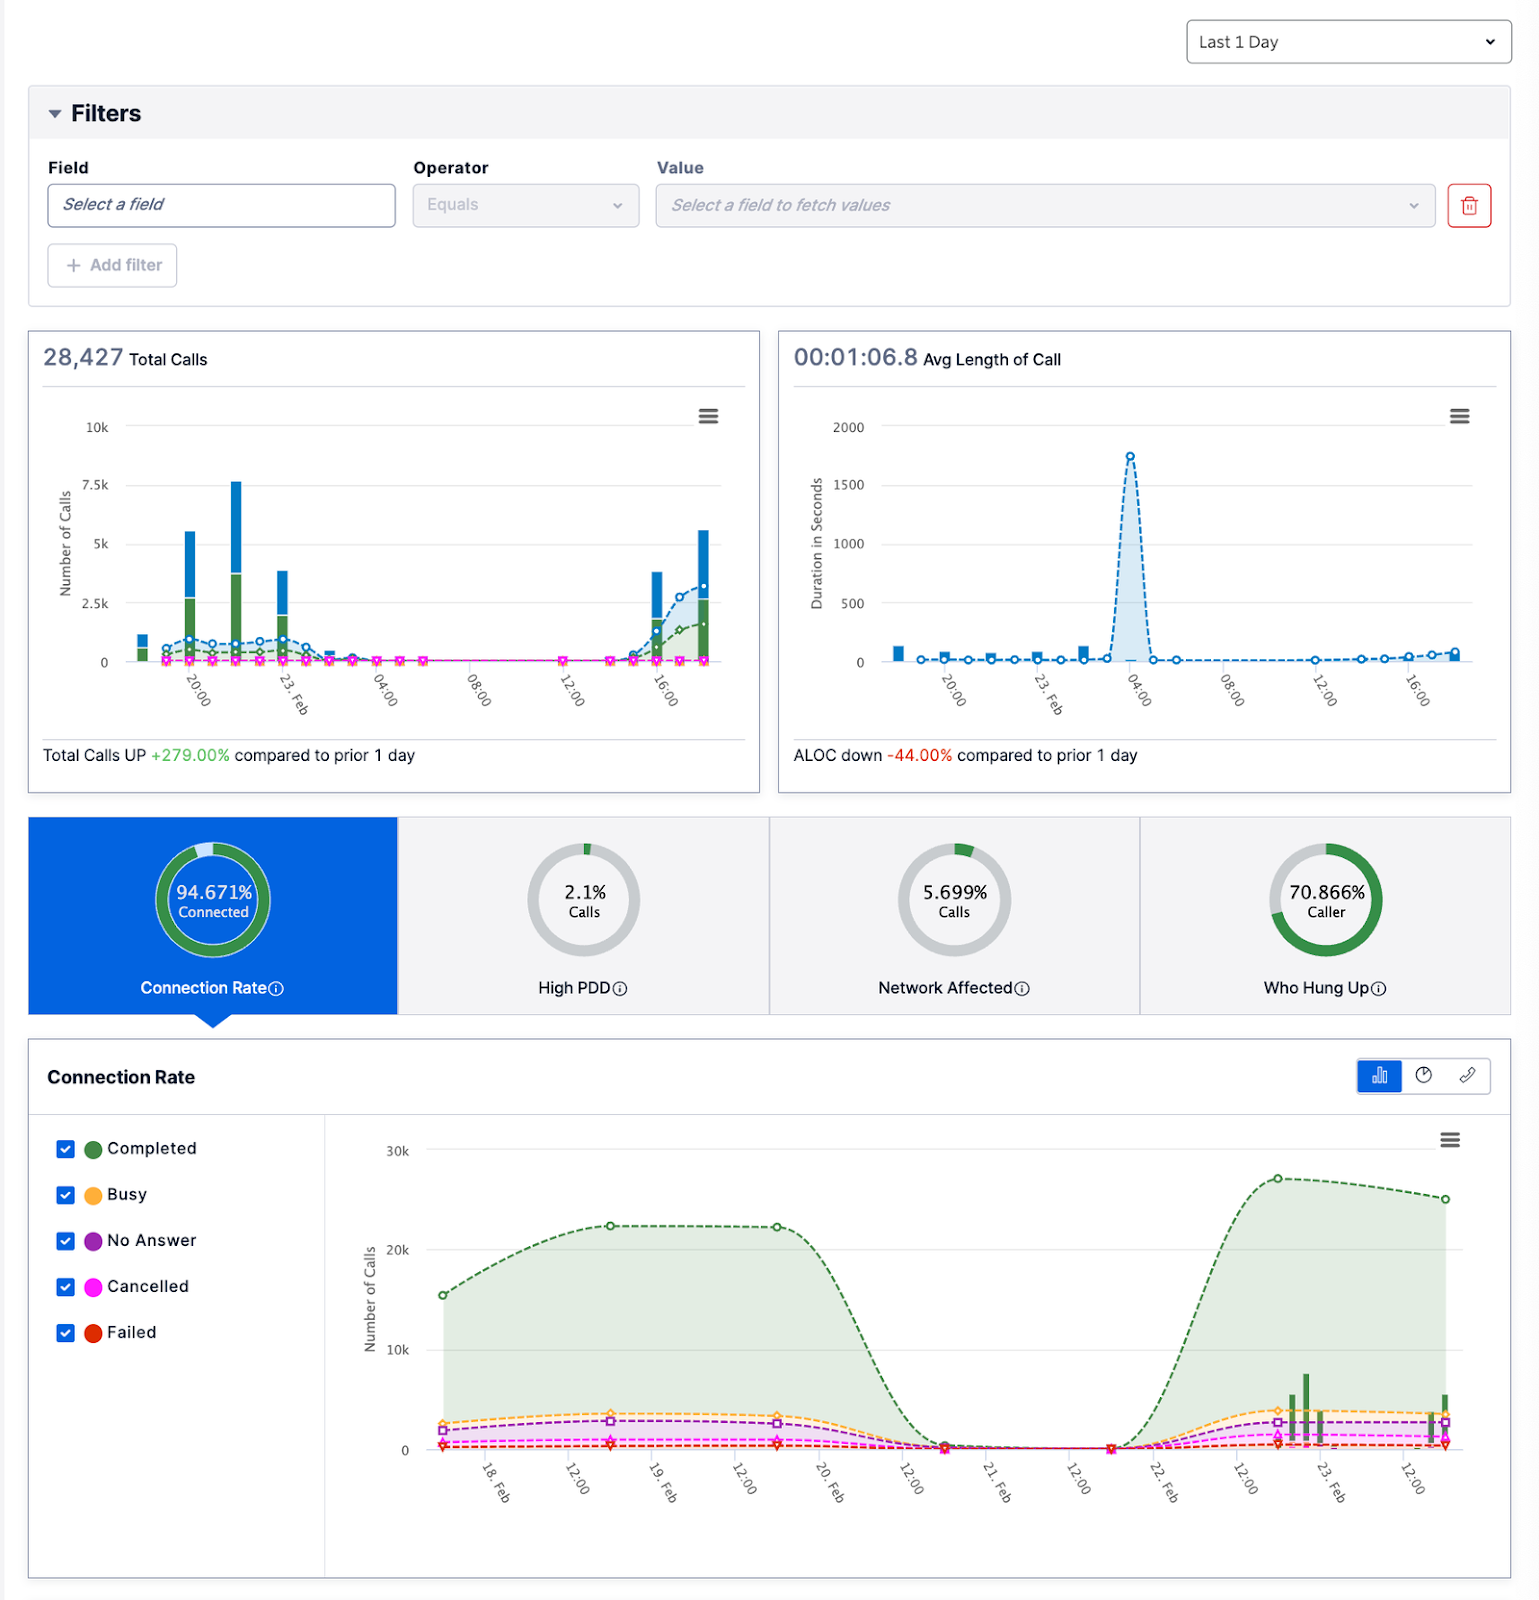The height and width of the screenshot is (1600, 1539).
Task: Click the green Completed legend swatch
Action: [x=93, y=1150]
